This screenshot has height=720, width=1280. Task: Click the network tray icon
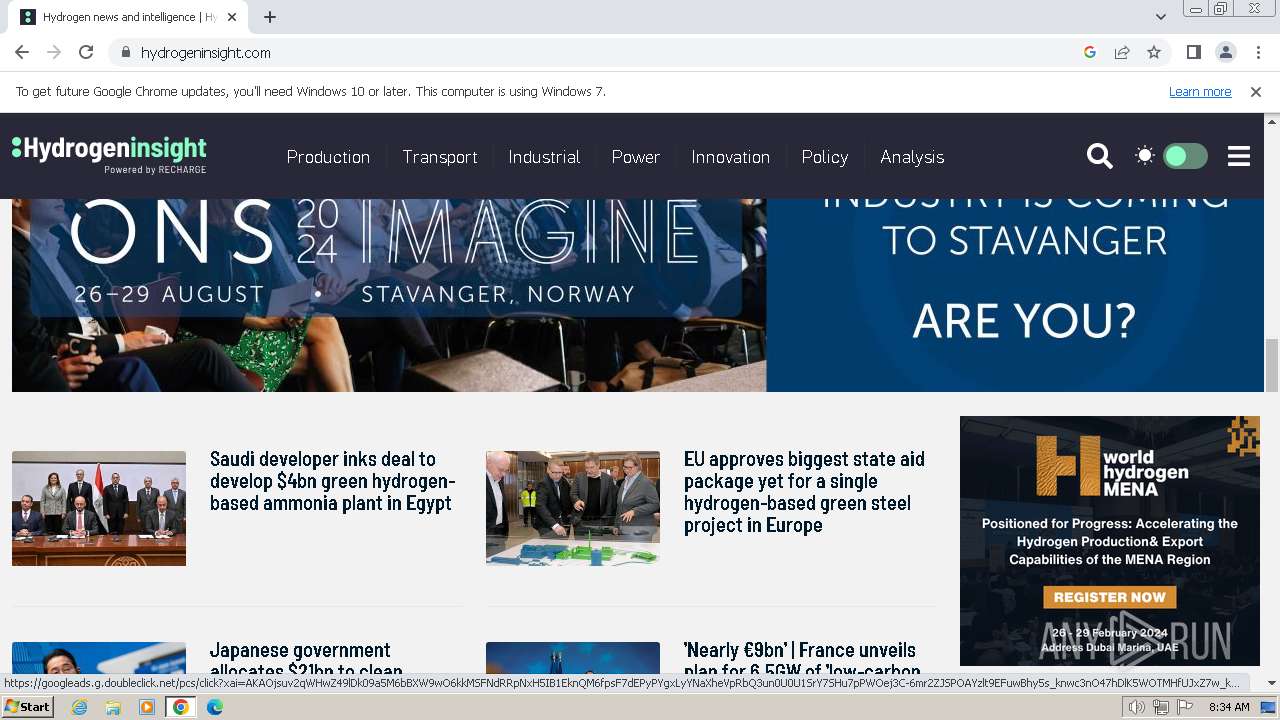pos(1161,707)
